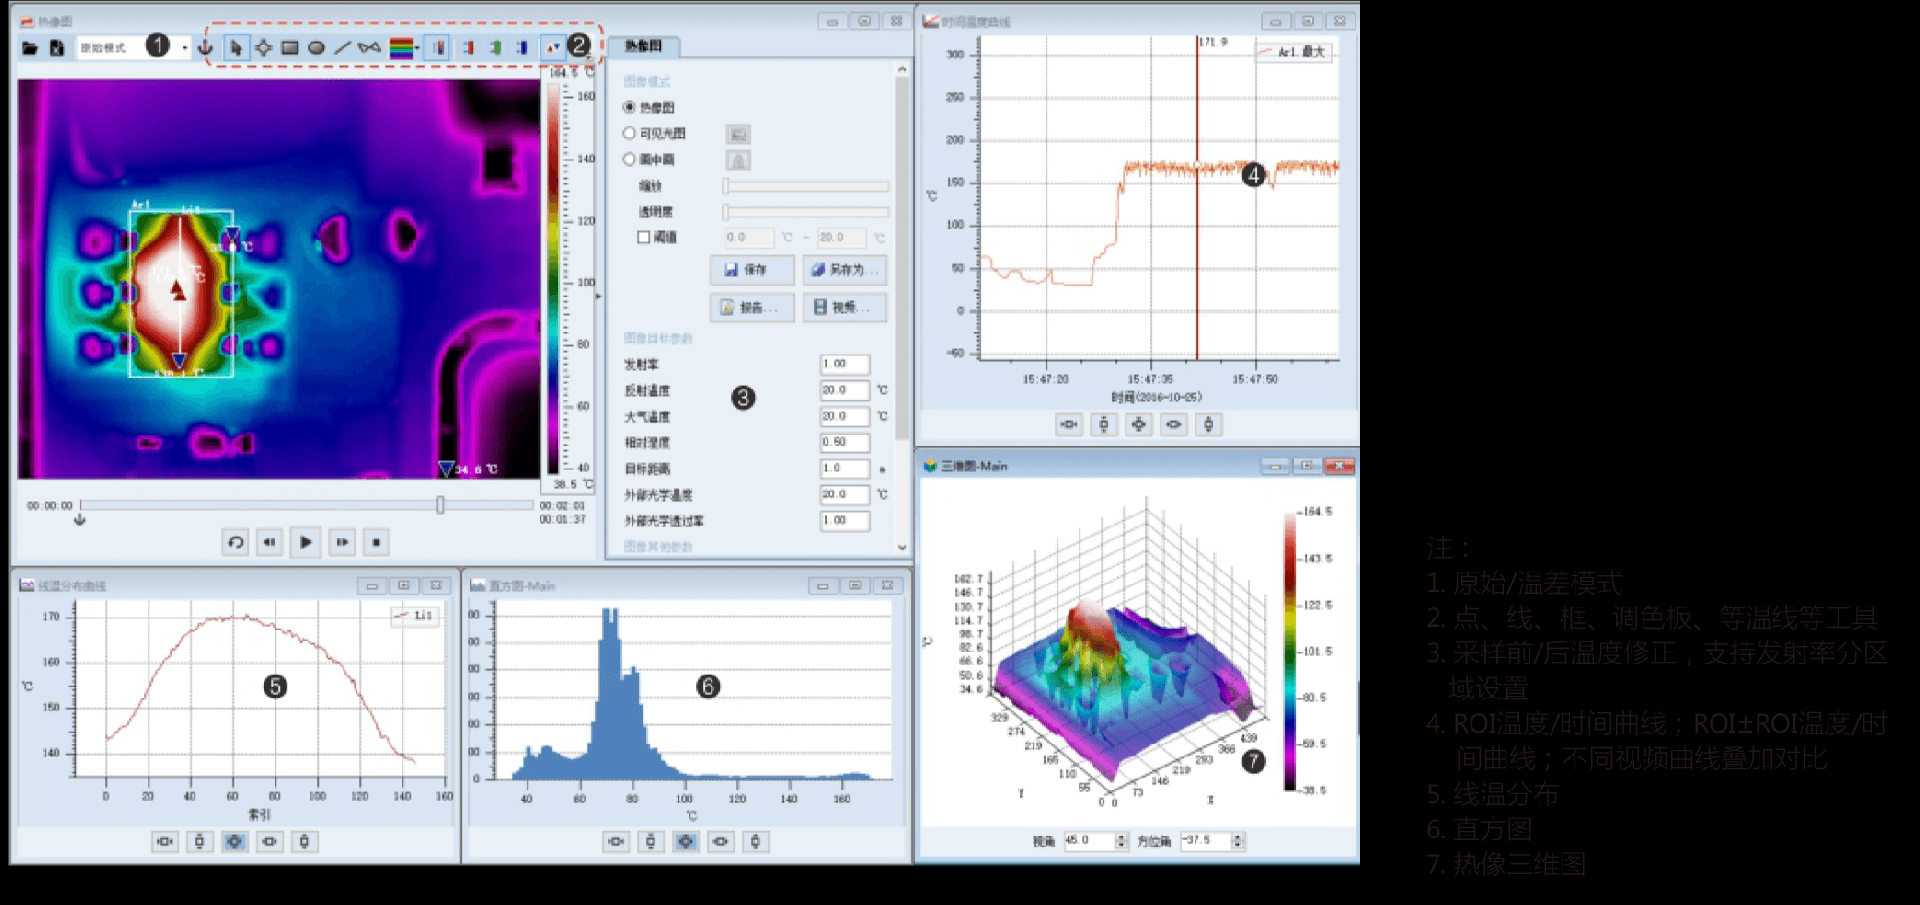Image resolution: width=1920 pixels, height=905 pixels.
Task: Click the anchor icon in the toolbar
Action: pos(206,47)
